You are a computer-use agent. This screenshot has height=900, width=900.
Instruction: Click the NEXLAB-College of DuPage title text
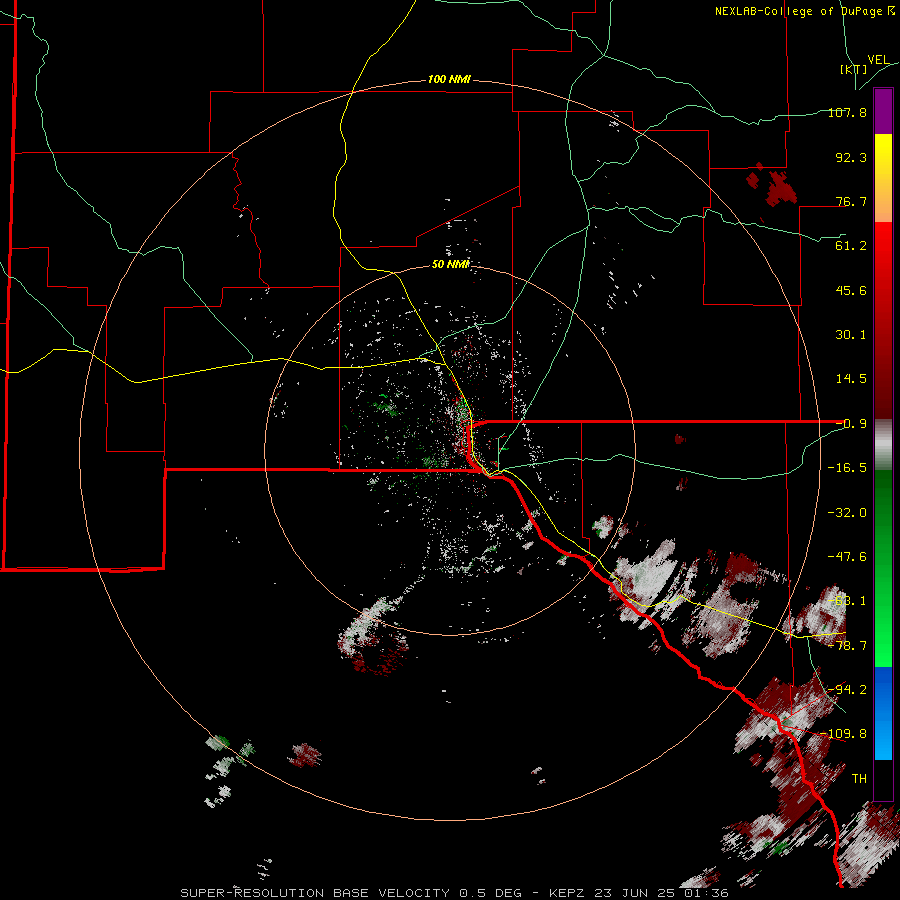798,11
